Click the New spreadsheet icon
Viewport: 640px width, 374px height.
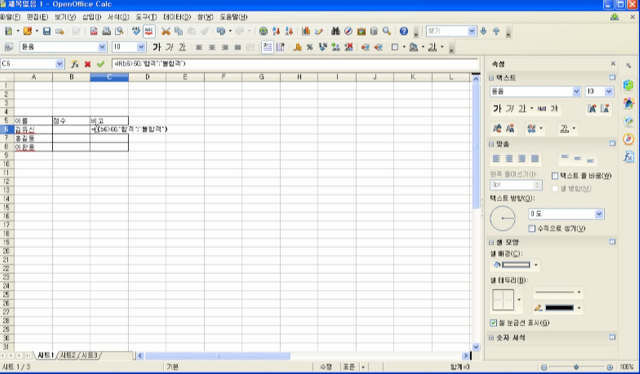click(8, 31)
